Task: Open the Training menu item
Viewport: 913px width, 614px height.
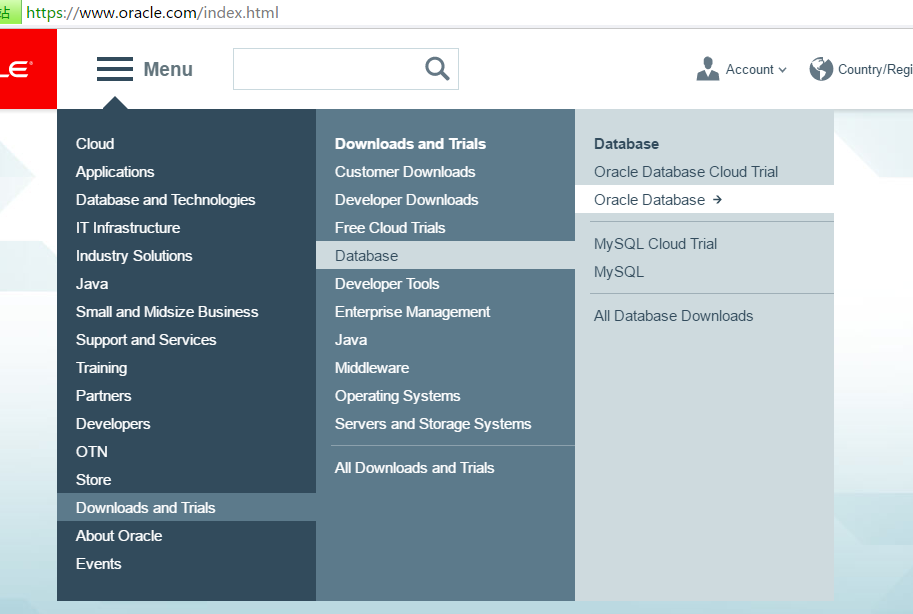Action: (101, 368)
